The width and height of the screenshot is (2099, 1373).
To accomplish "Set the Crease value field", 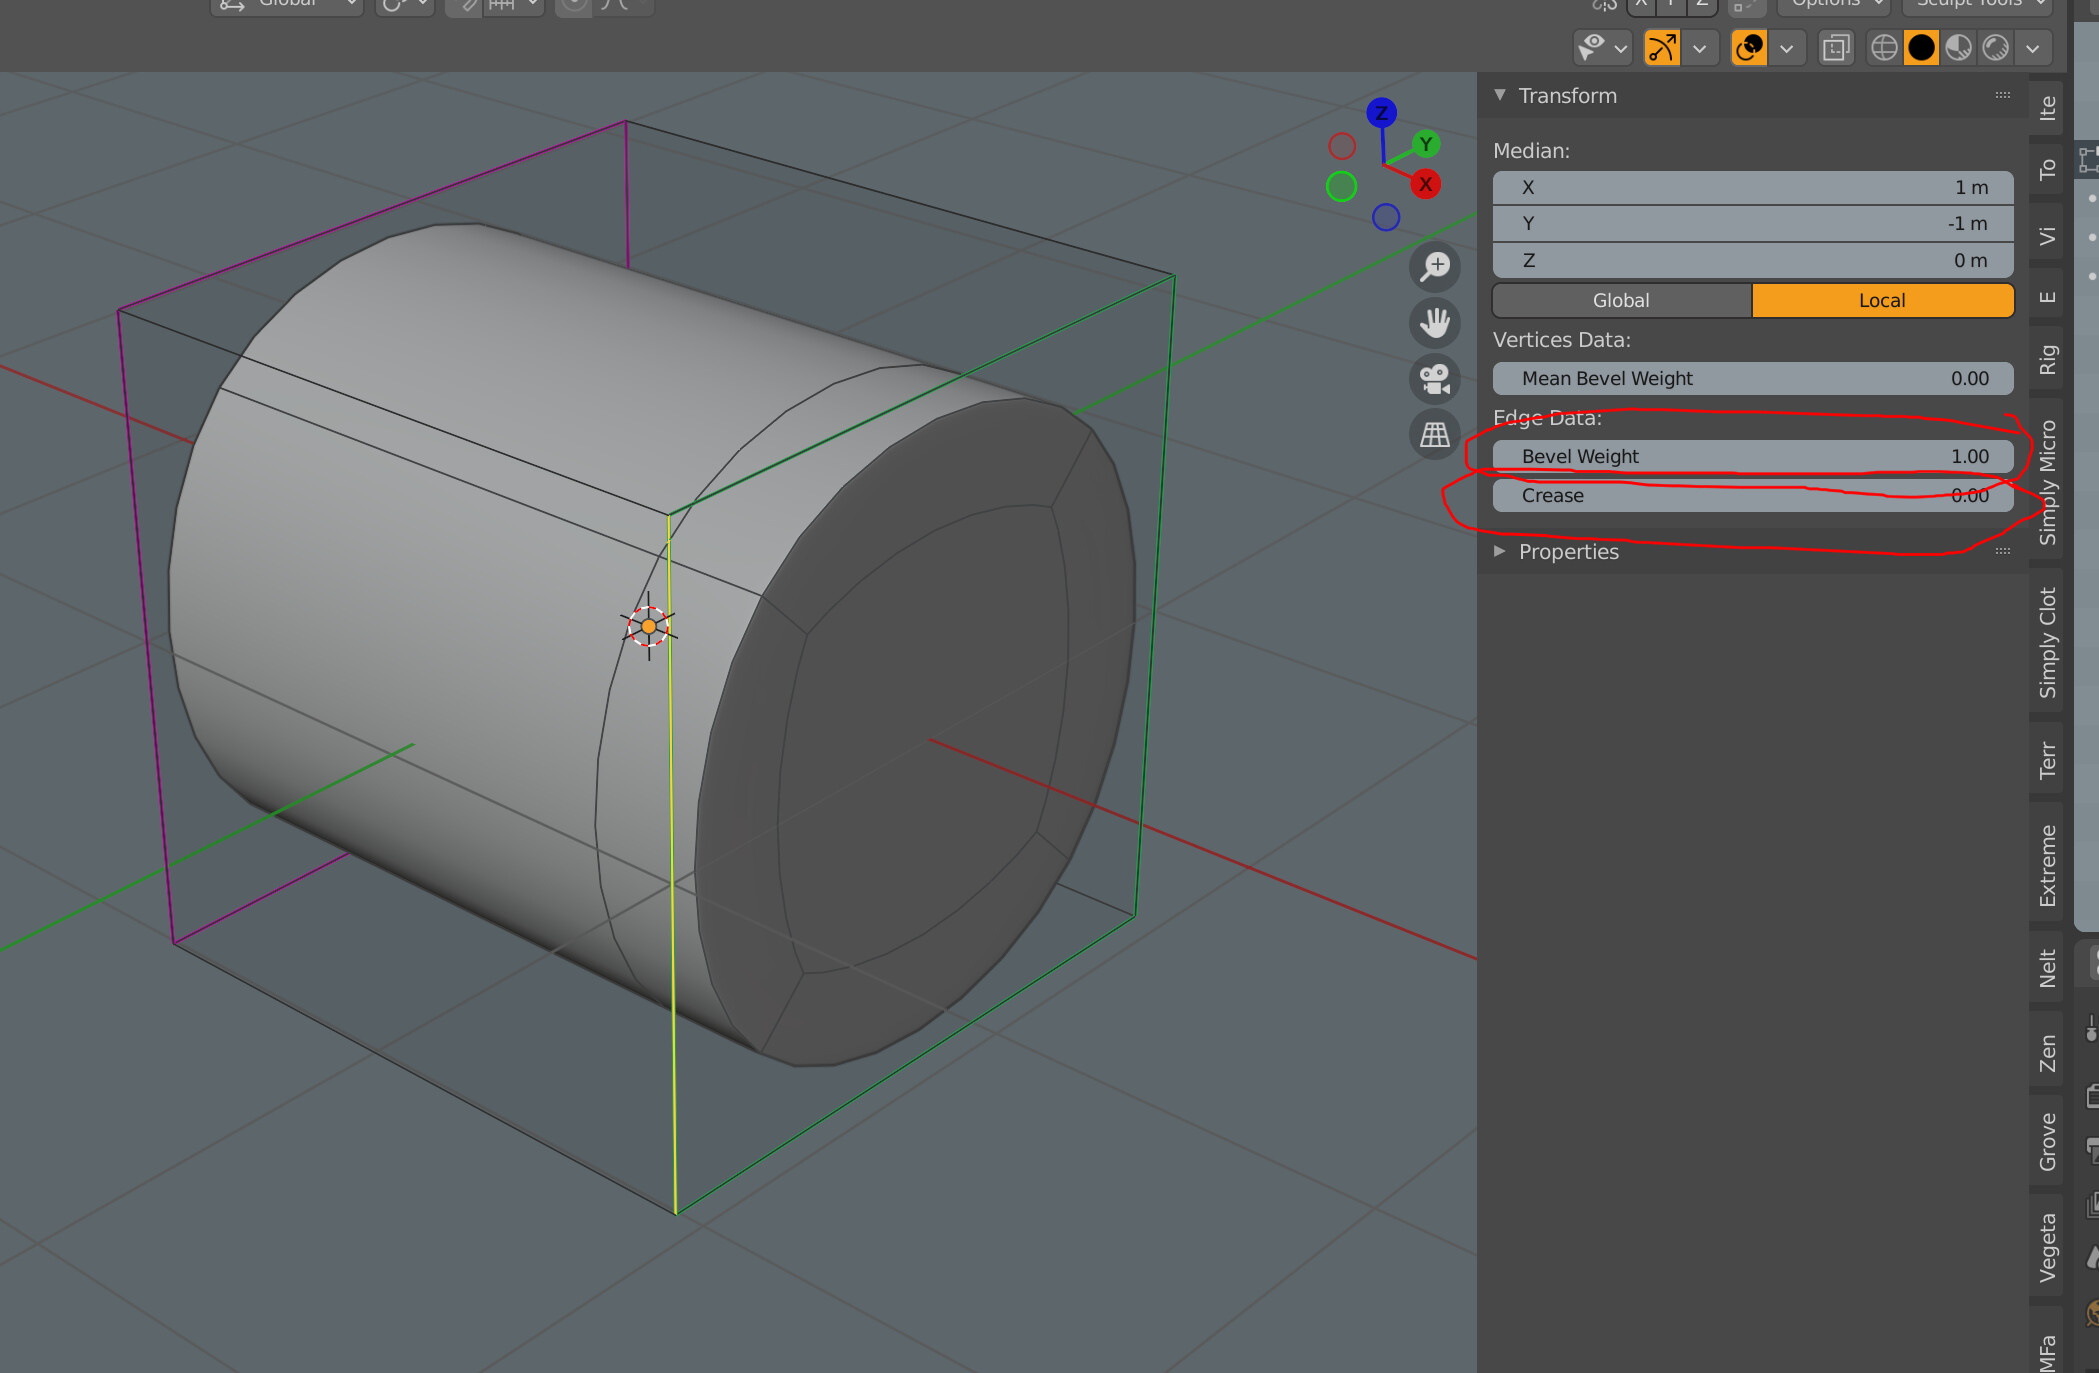I will point(1752,495).
